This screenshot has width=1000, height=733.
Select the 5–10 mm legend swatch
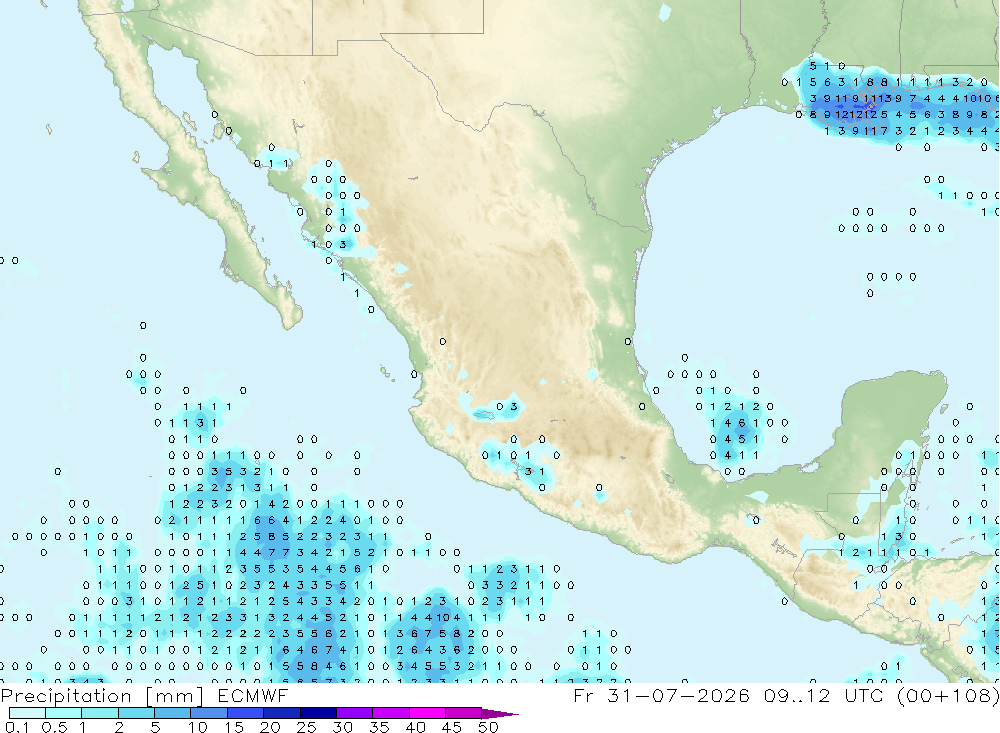pos(173,713)
